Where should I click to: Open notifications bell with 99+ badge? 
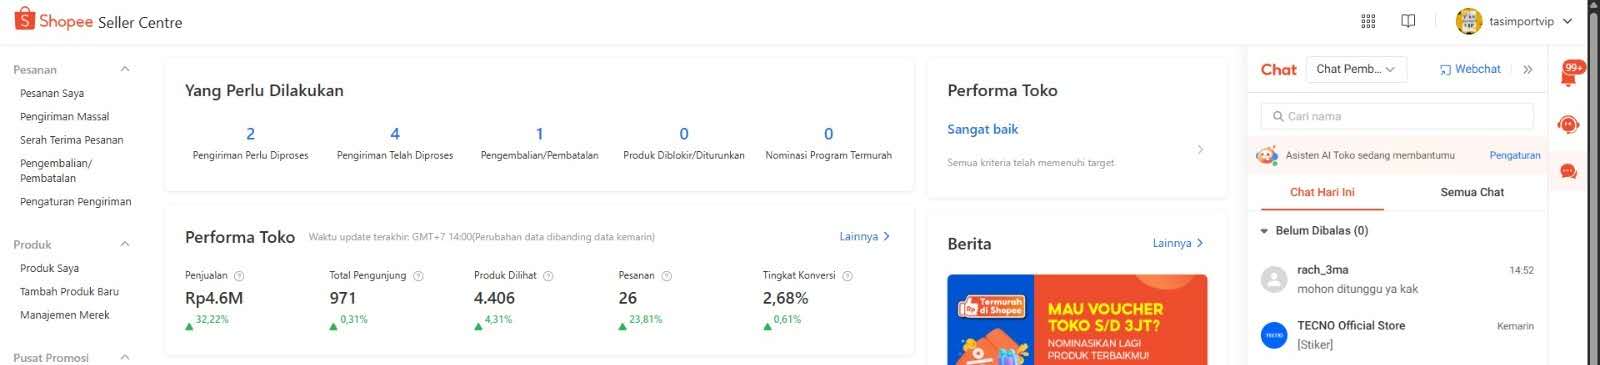1570,74
